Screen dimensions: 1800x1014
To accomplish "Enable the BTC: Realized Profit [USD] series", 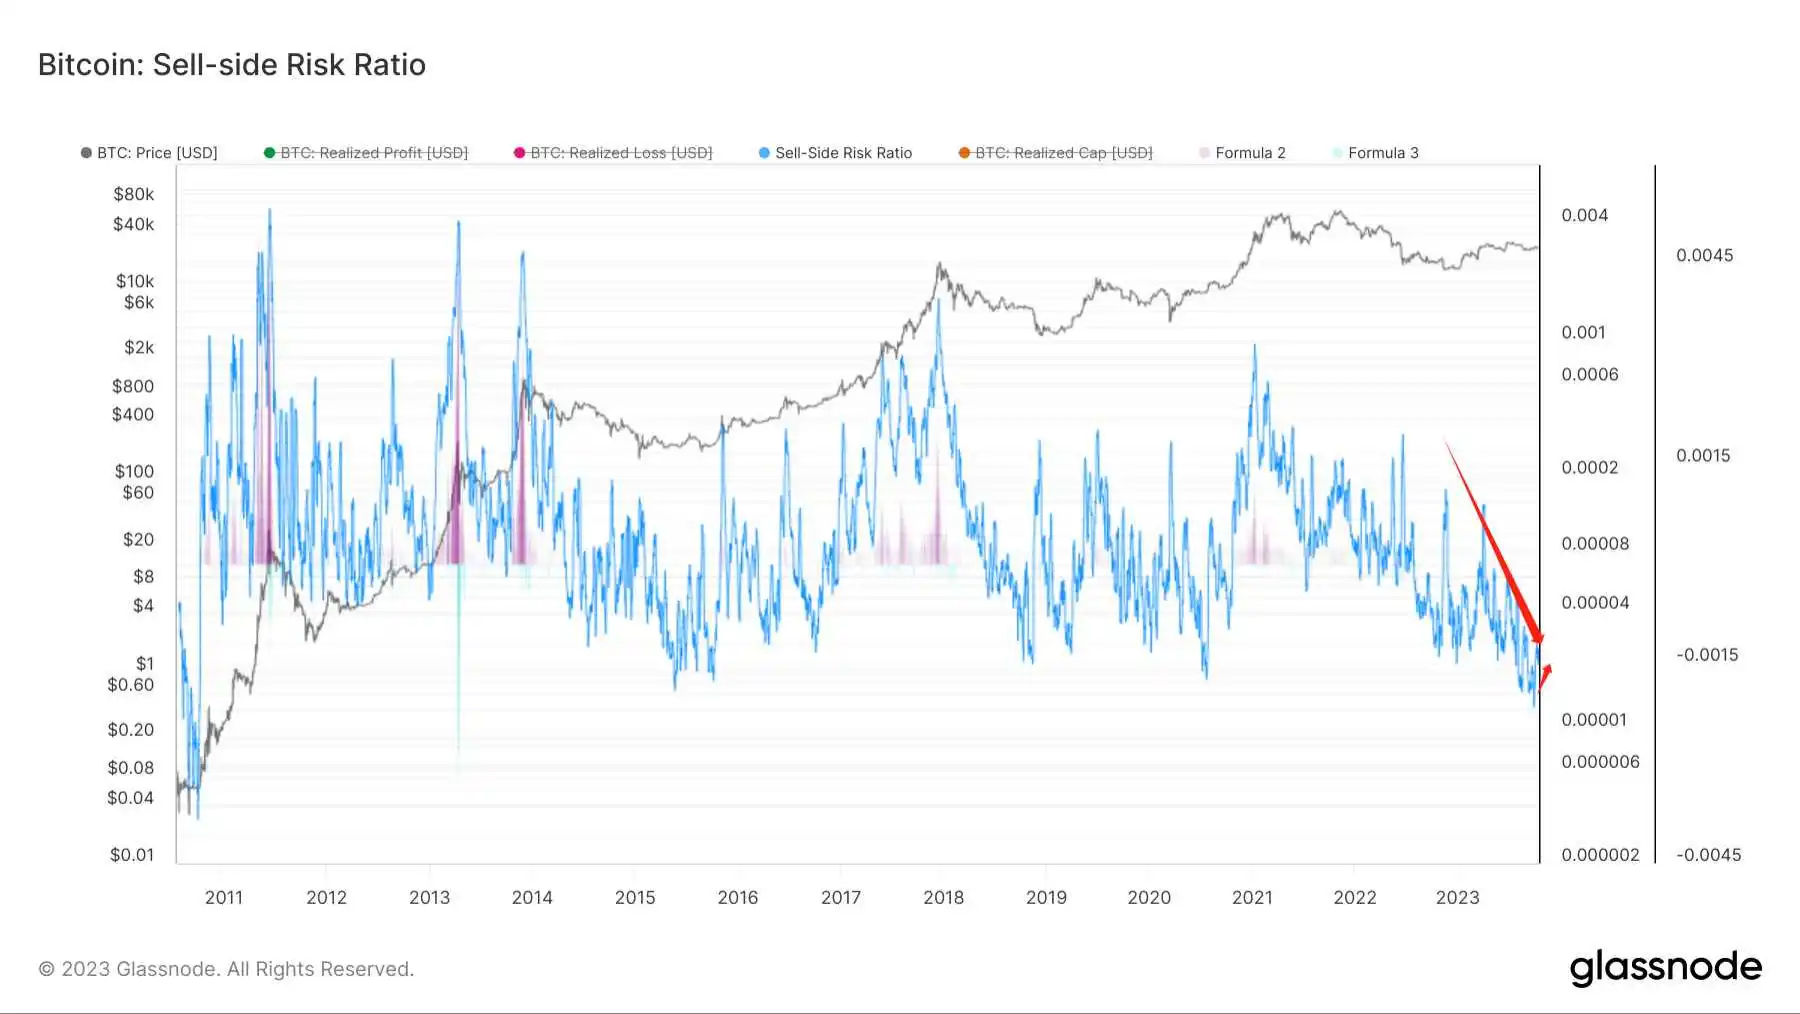I will (x=373, y=153).
